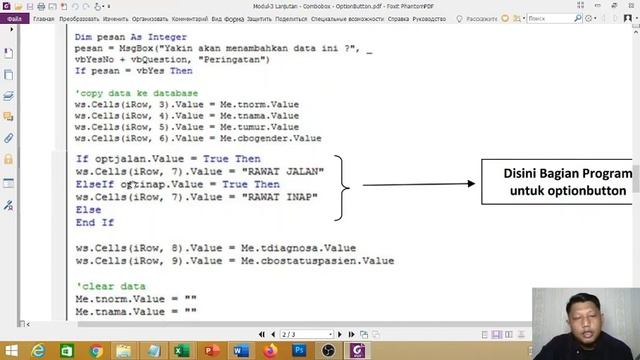Open the Форма tab
Screen dimensions: 640x360
pos(234,19)
